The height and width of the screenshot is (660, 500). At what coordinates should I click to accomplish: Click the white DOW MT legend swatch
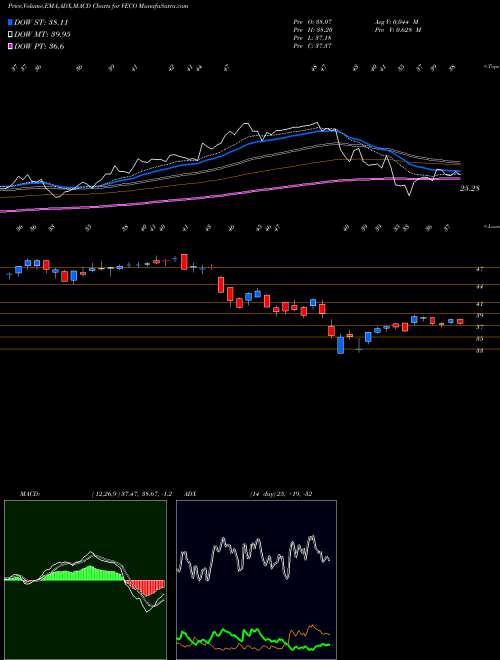click(x=11, y=34)
